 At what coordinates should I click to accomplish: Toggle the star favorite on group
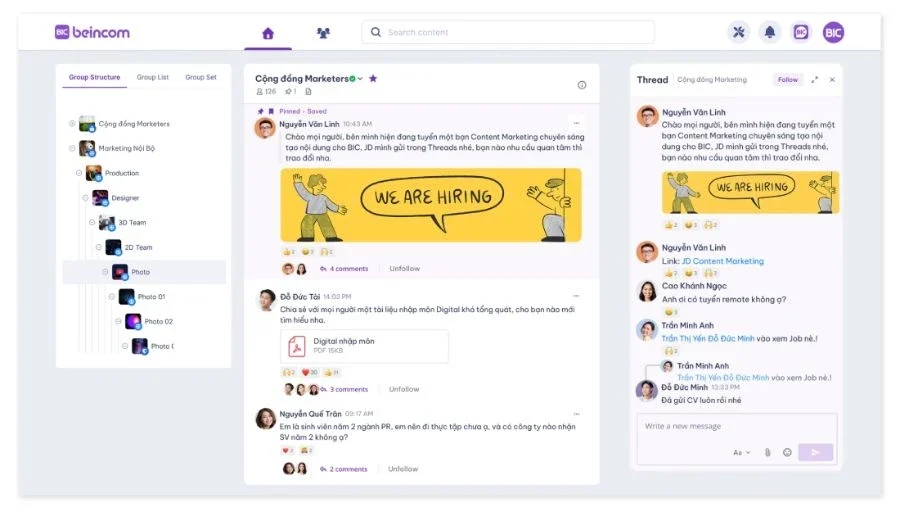pos(373,79)
